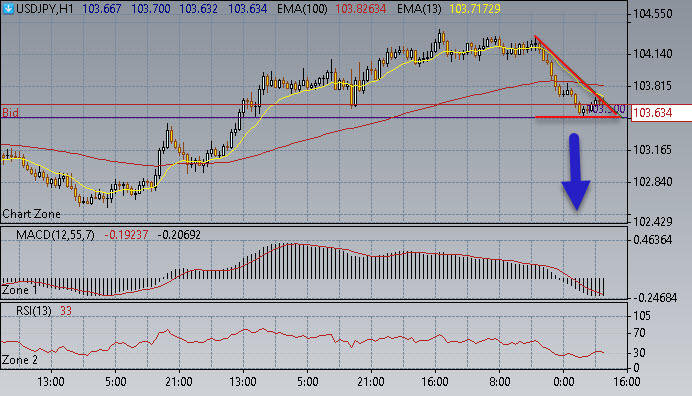Click the 103.815 price axis label
Image resolution: width=692 pixels, height=396 pixels.
(x=652, y=86)
